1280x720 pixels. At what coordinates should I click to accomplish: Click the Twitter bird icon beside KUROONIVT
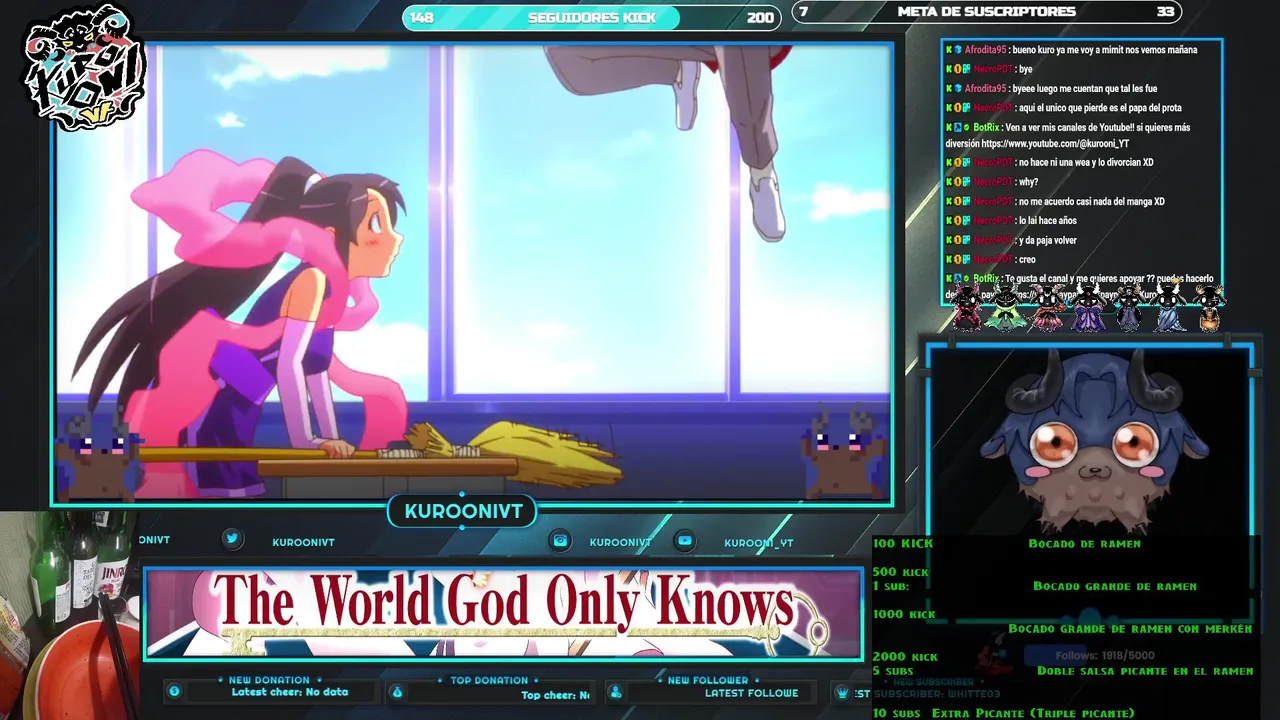[232, 539]
